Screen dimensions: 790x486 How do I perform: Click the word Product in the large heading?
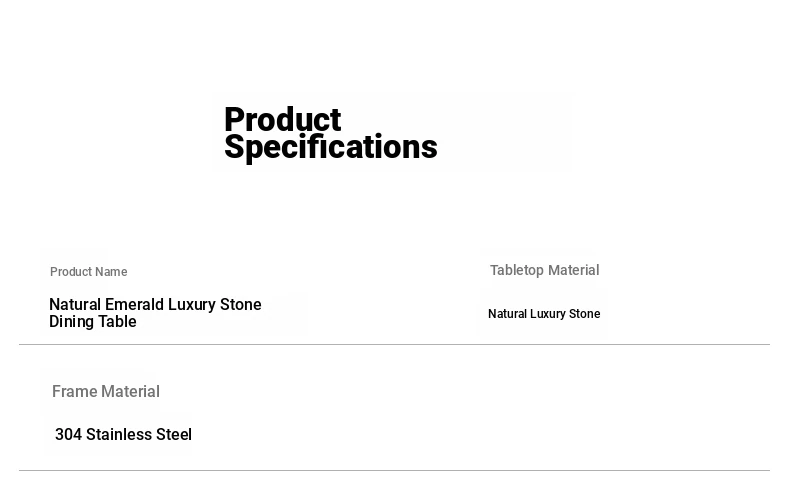pos(282,120)
